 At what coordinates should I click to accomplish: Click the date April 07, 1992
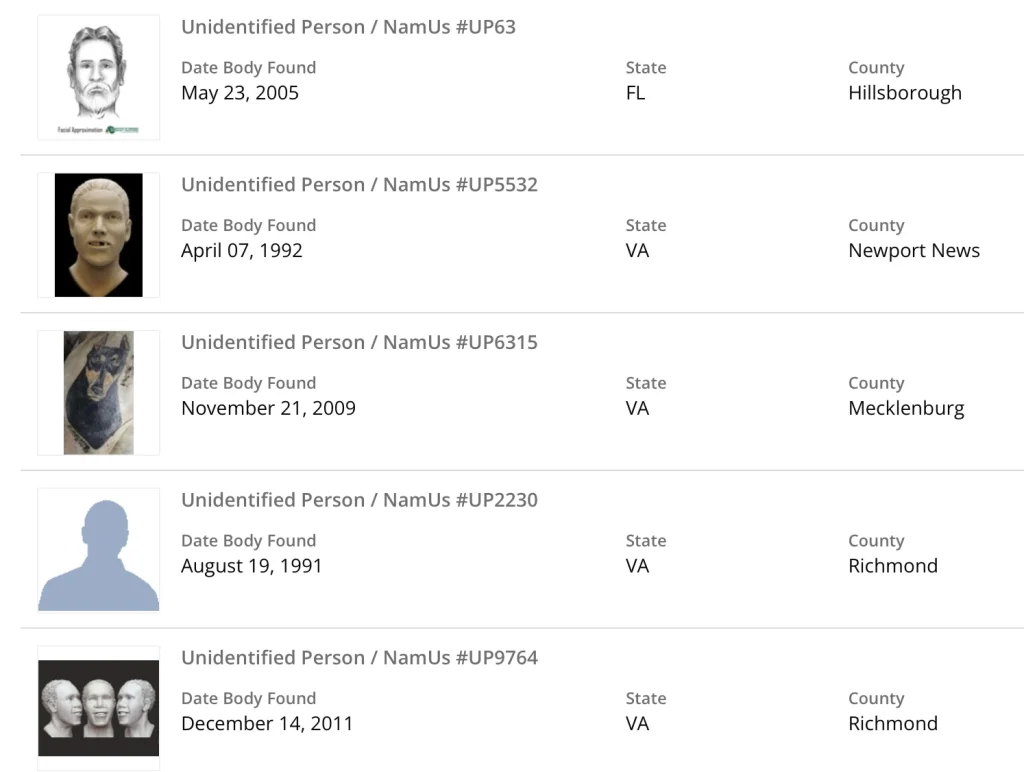point(242,251)
